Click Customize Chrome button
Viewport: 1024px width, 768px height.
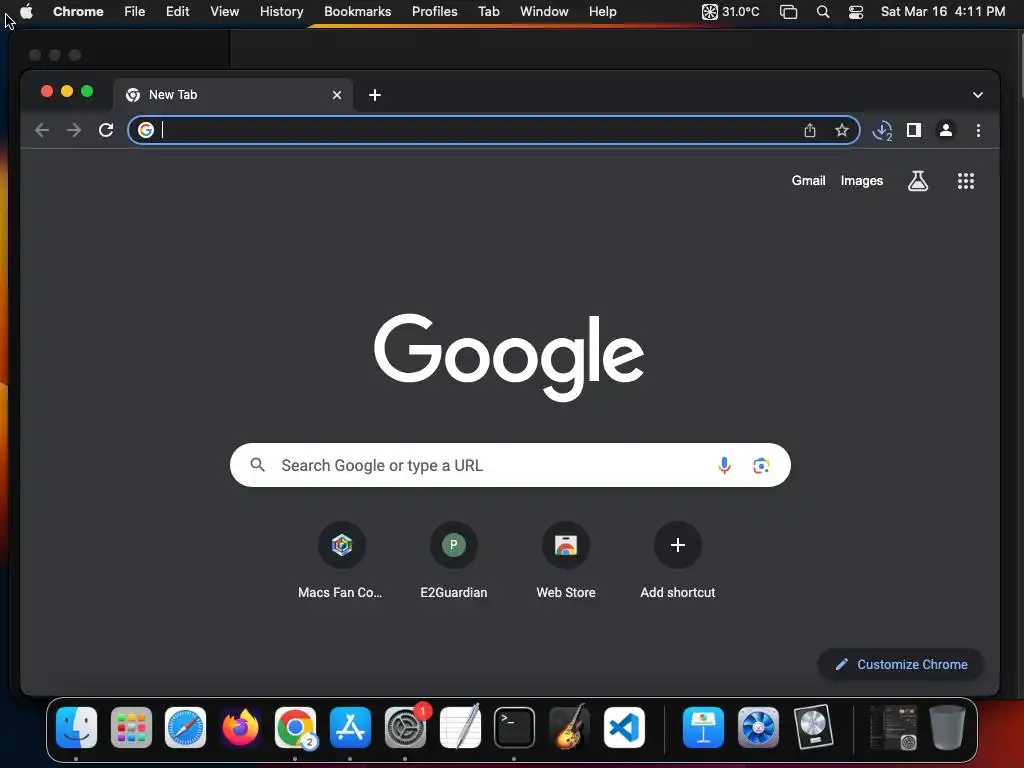[901, 664]
